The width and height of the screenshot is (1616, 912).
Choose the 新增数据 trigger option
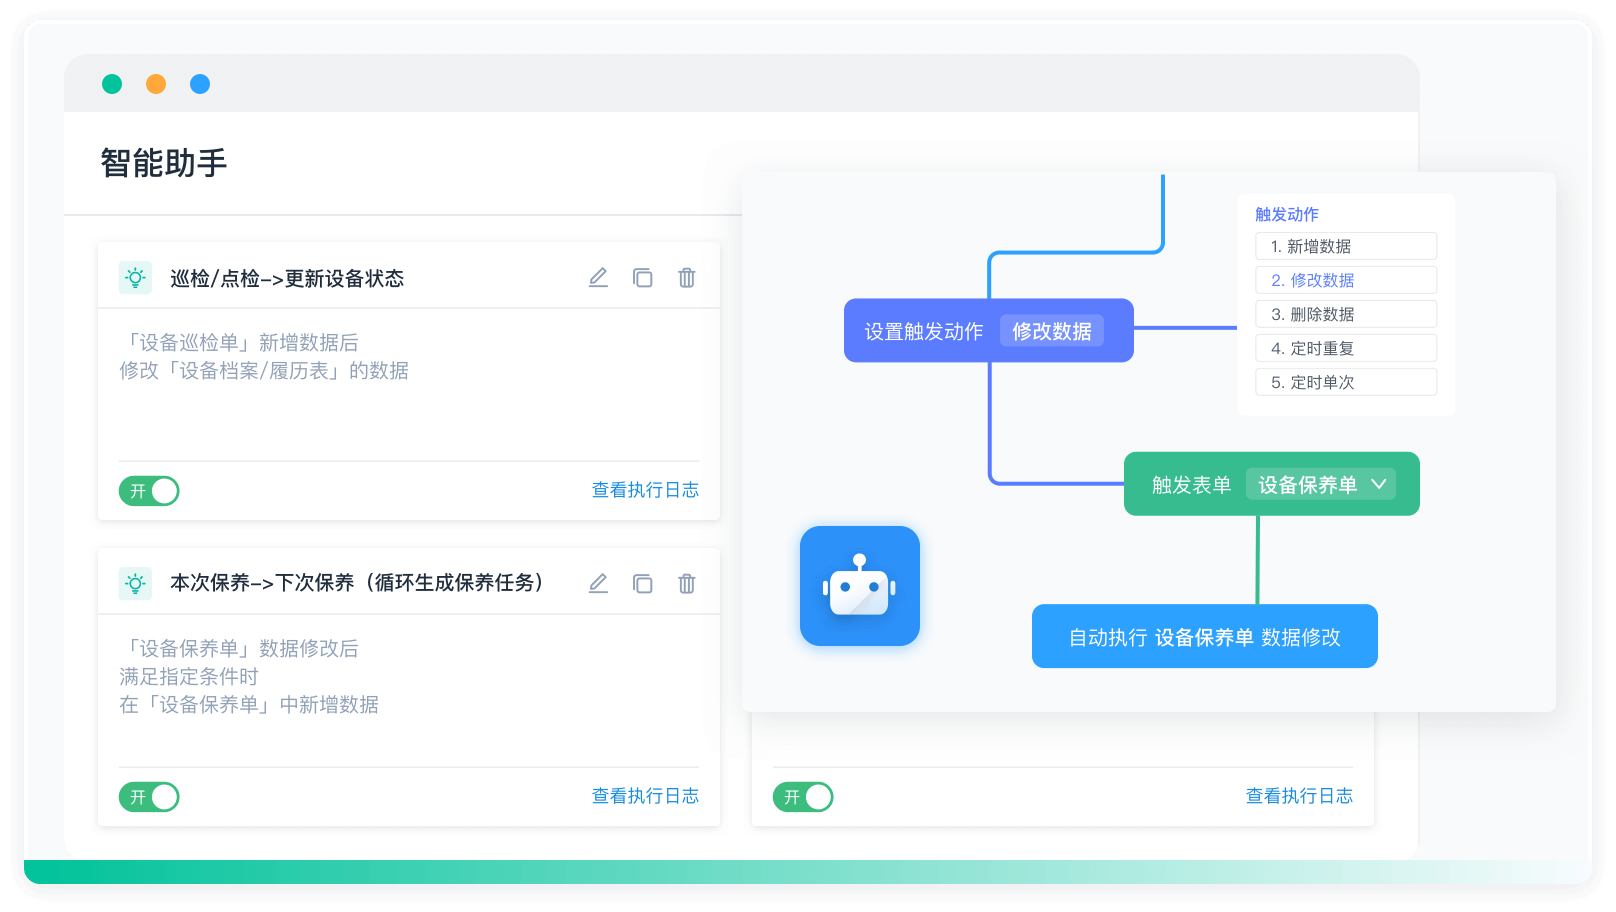pyautogui.click(x=1345, y=245)
